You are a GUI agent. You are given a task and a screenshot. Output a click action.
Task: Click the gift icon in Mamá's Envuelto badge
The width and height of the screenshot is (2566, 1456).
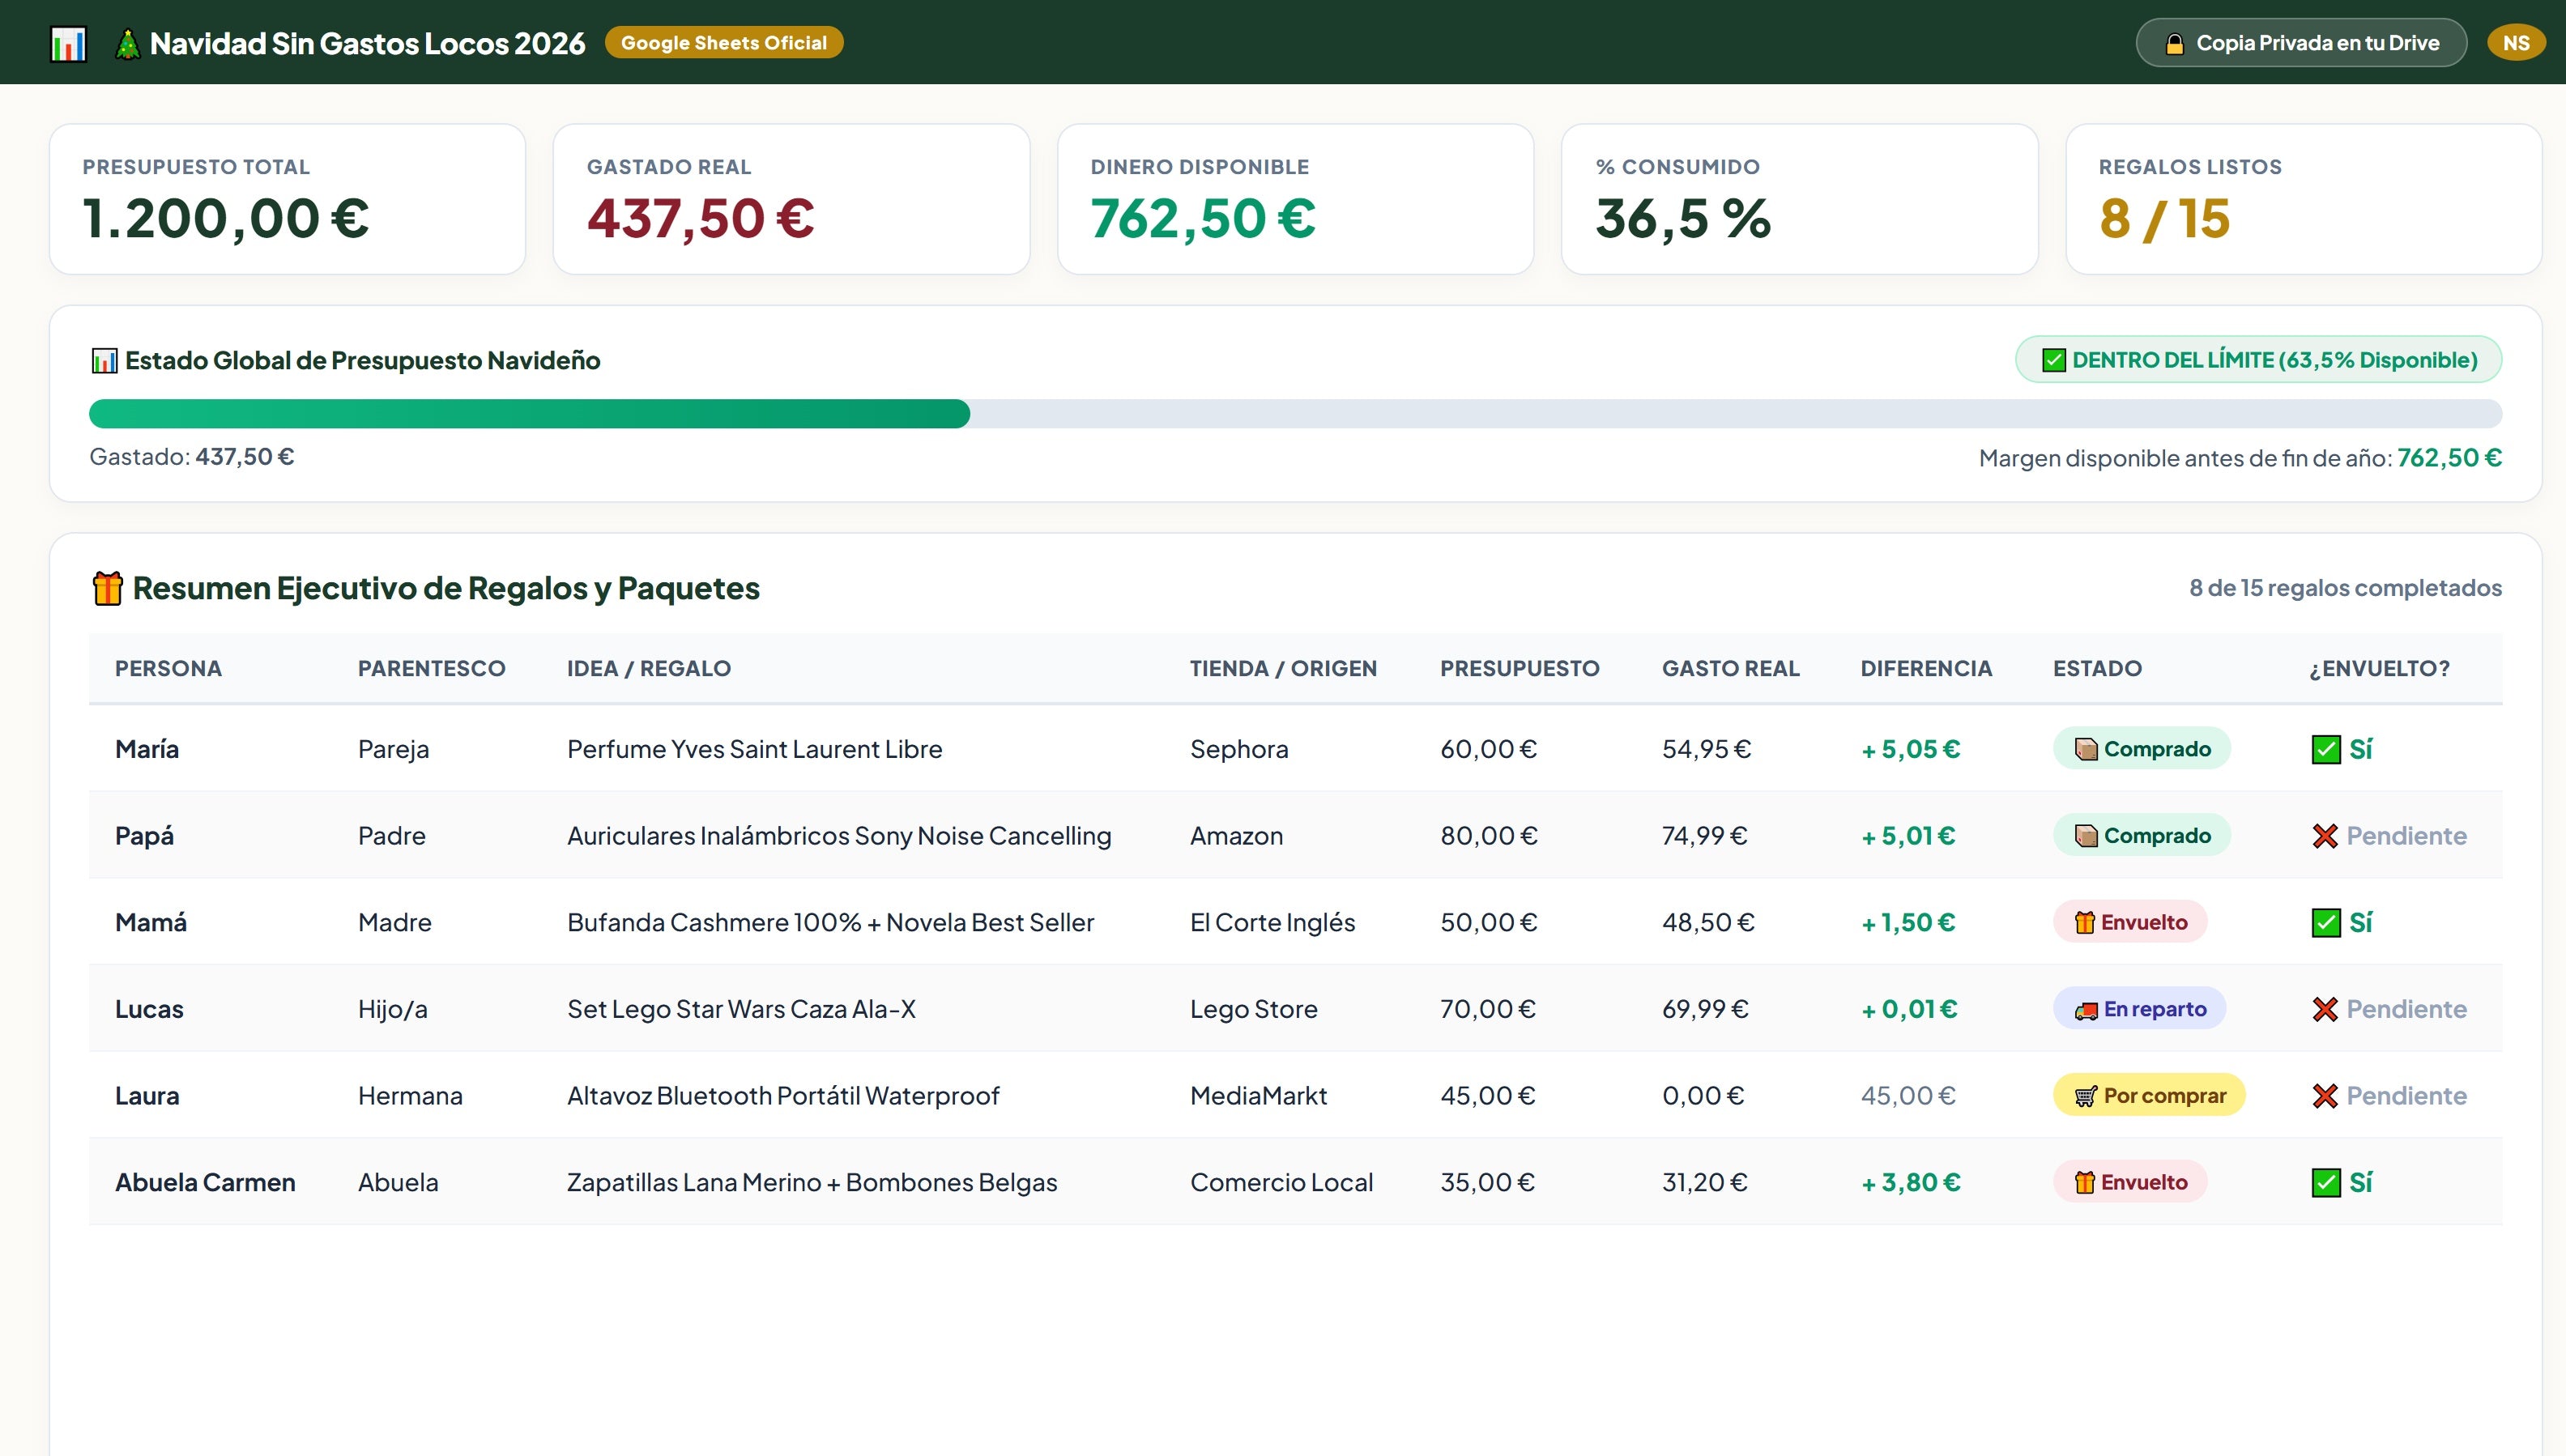coord(2084,922)
